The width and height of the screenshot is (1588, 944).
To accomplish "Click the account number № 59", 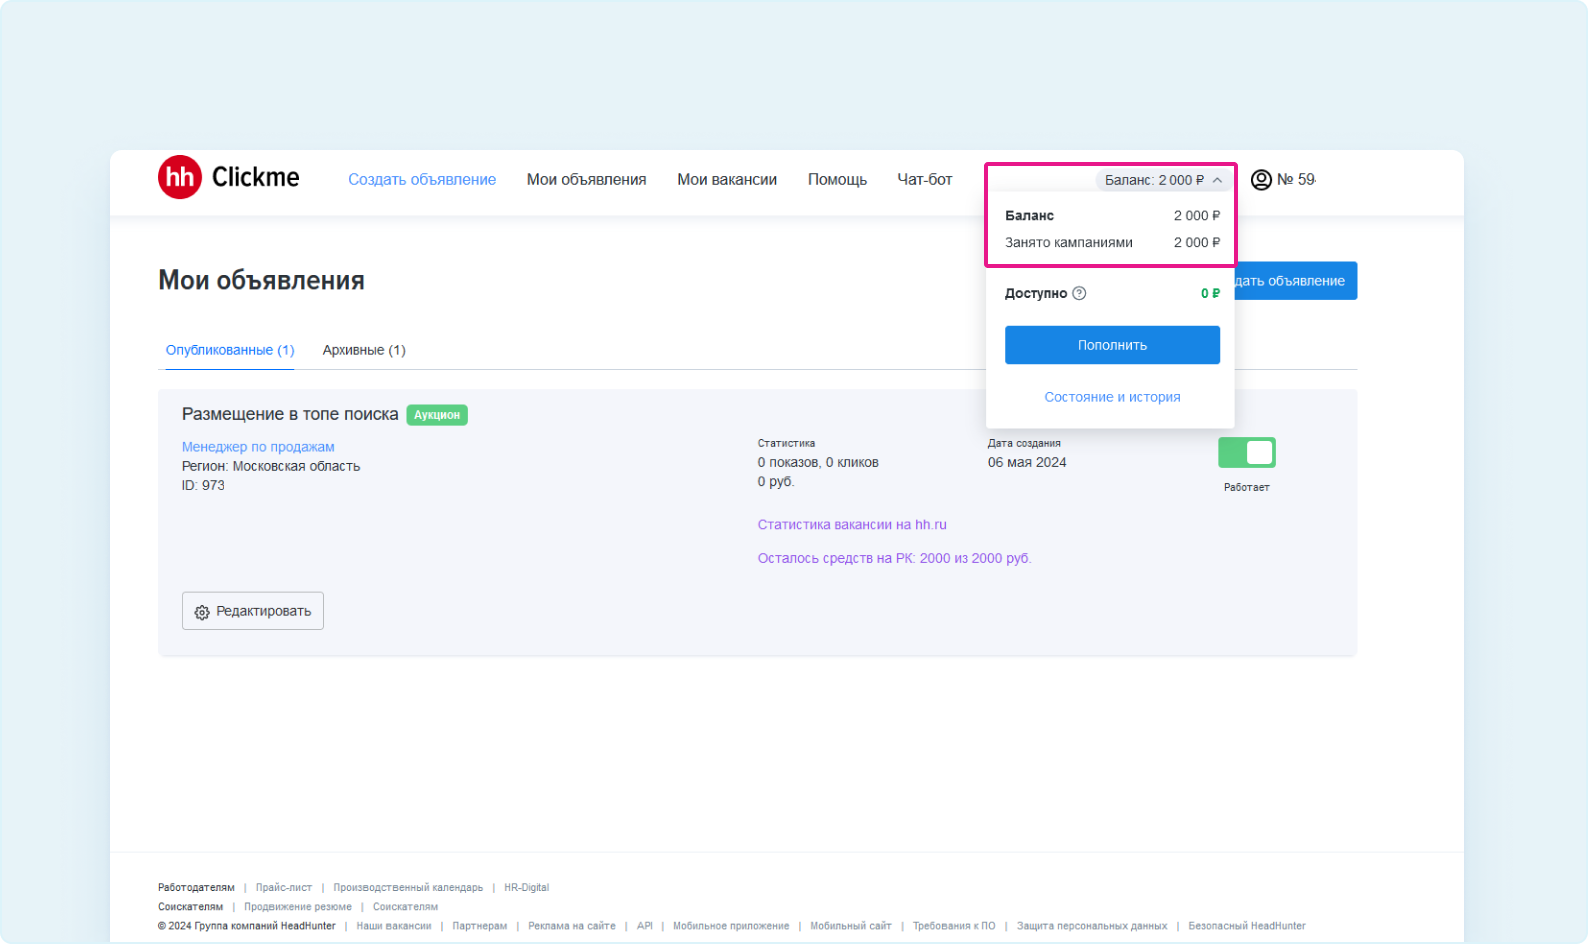I will [x=1296, y=180].
